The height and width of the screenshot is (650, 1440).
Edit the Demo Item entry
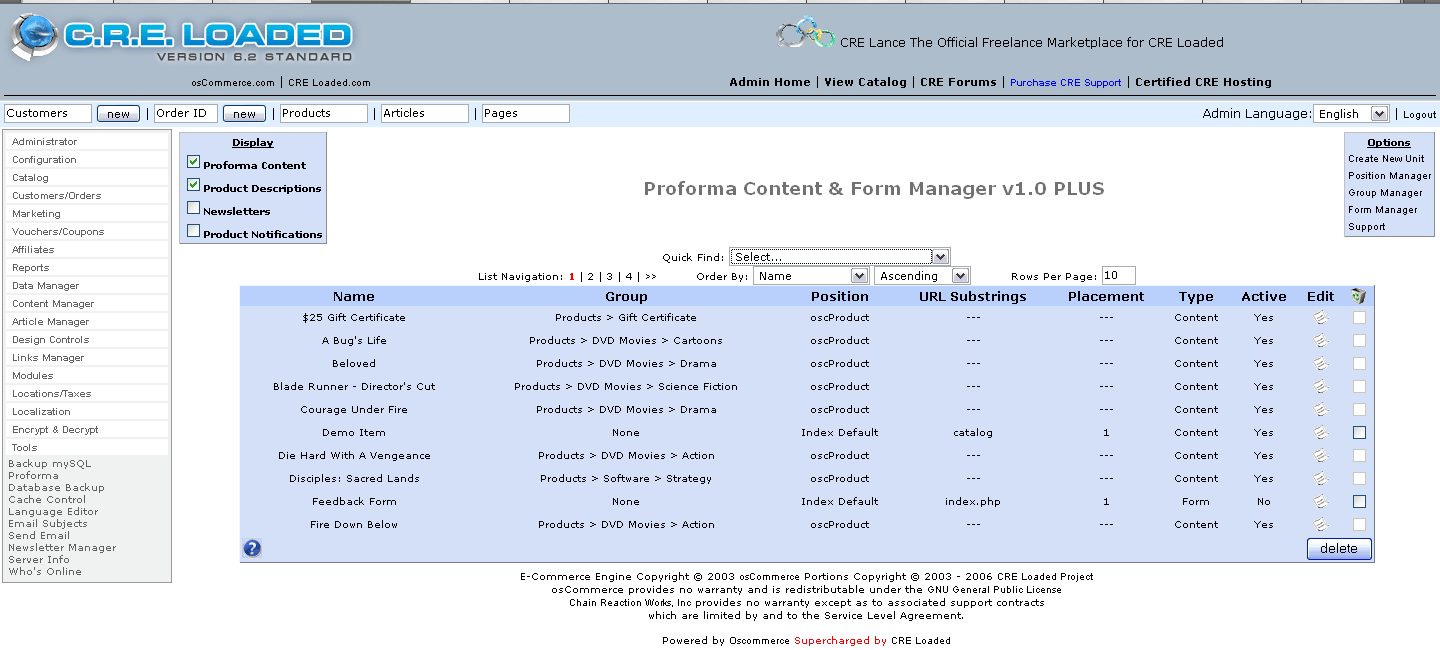1321,433
